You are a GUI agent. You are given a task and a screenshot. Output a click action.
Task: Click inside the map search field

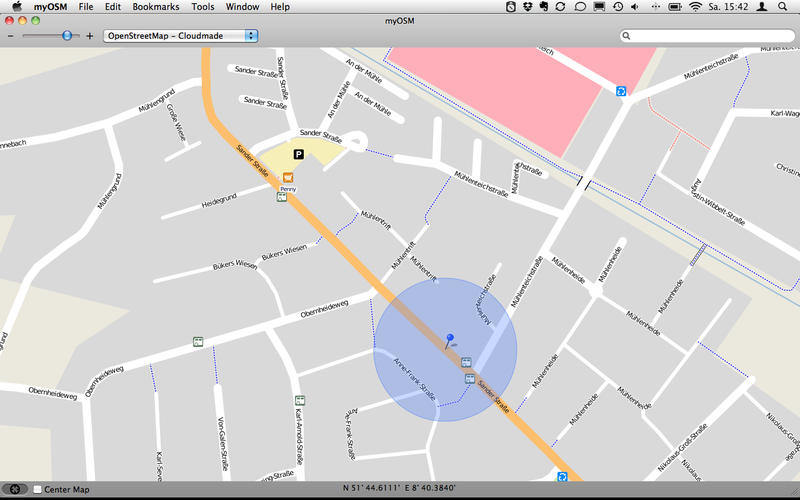click(707, 36)
